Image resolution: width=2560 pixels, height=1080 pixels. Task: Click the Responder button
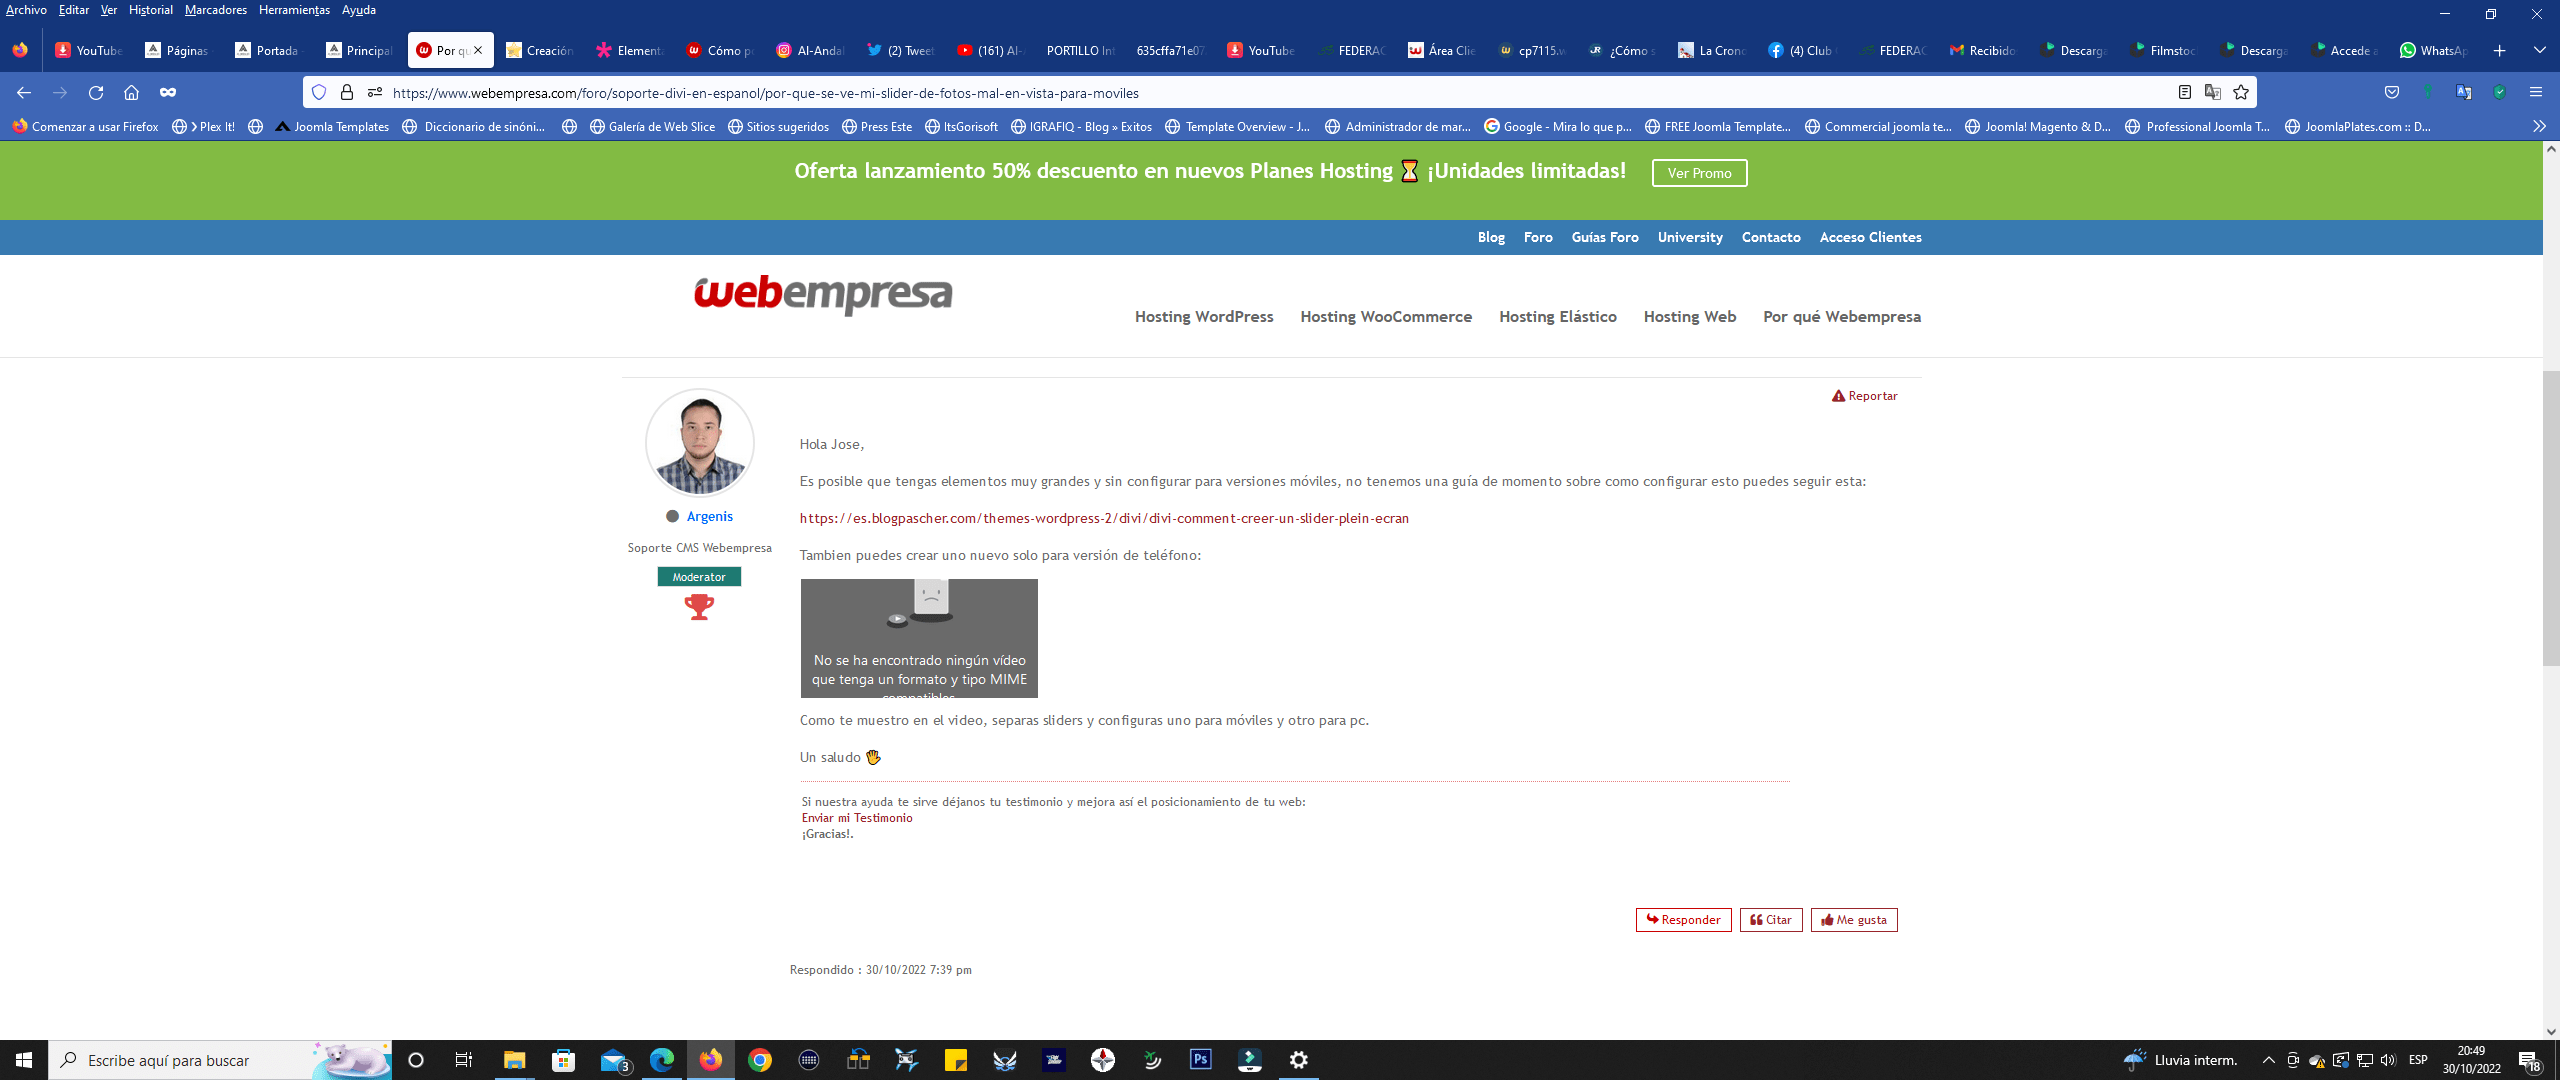tap(1683, 920)
